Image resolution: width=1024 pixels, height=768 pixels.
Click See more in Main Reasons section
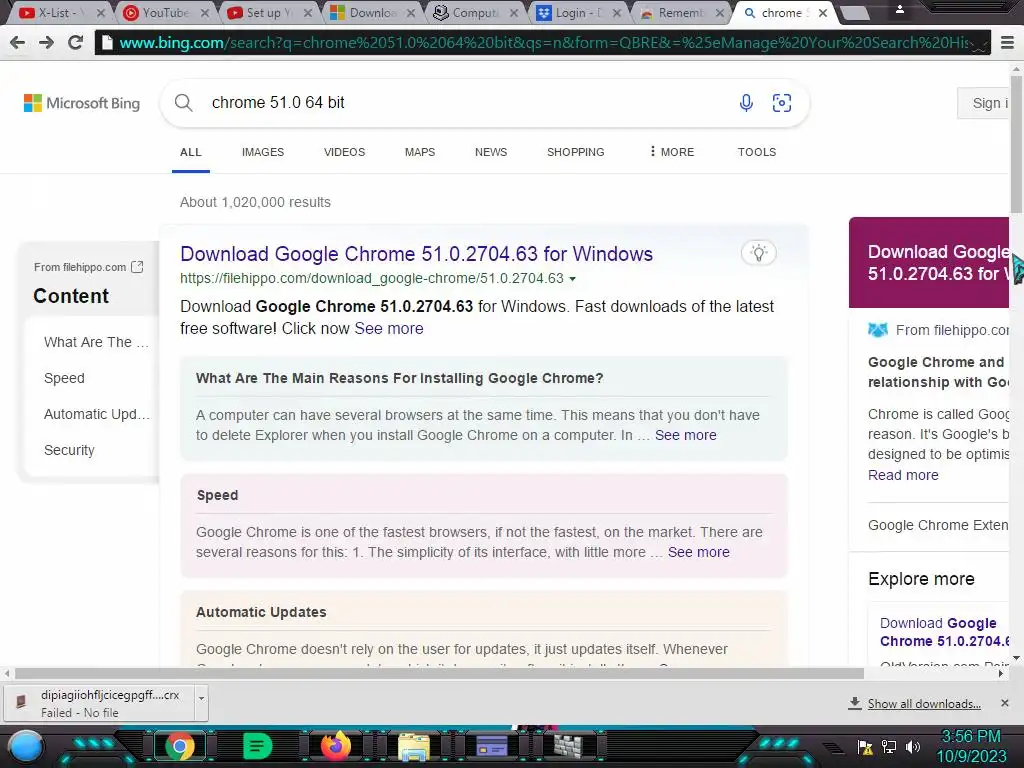[x=685, y=435]
